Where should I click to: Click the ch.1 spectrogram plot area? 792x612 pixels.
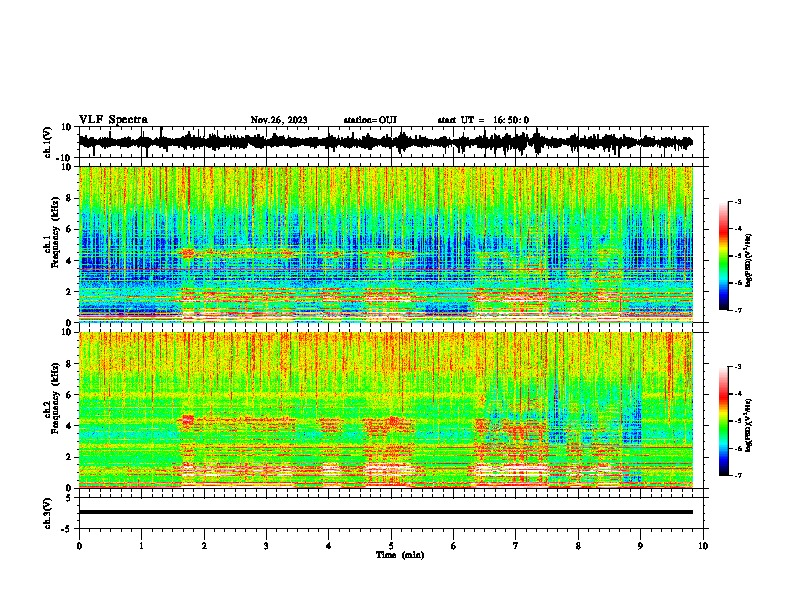pos(385,244)
